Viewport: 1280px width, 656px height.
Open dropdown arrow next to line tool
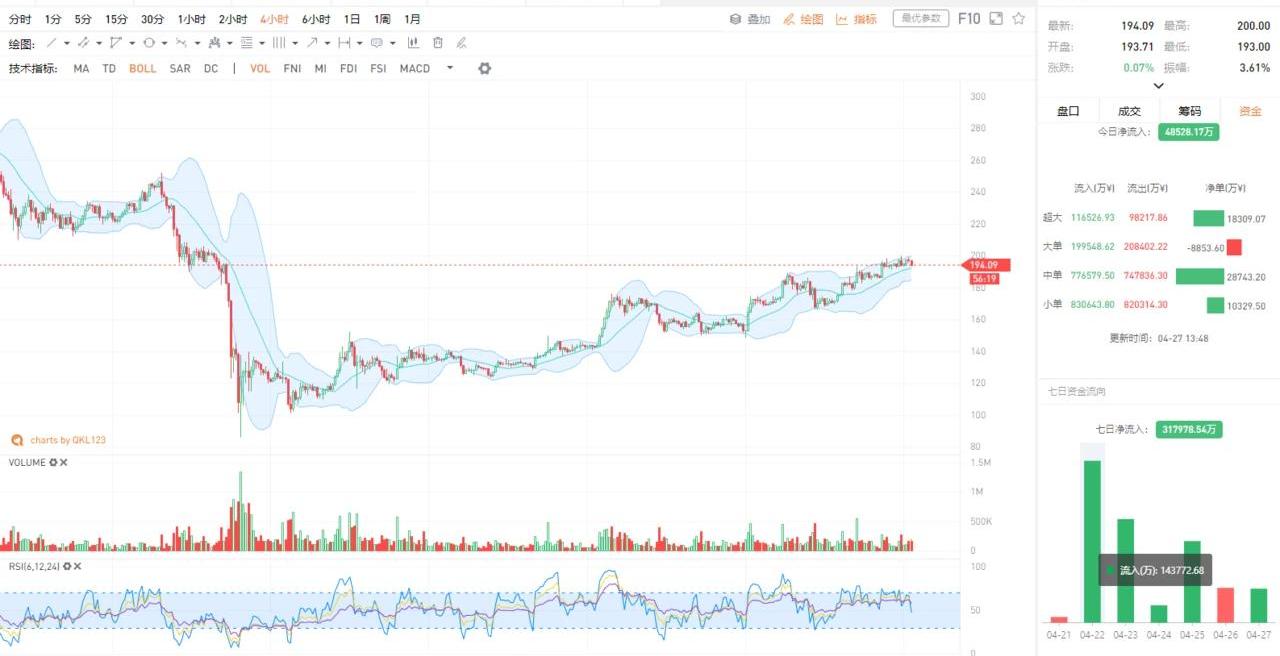point(67,43)
